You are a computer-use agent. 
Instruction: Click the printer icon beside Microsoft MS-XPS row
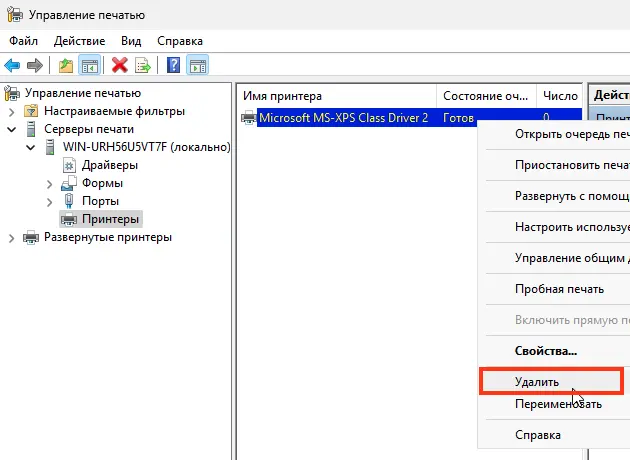249,118
